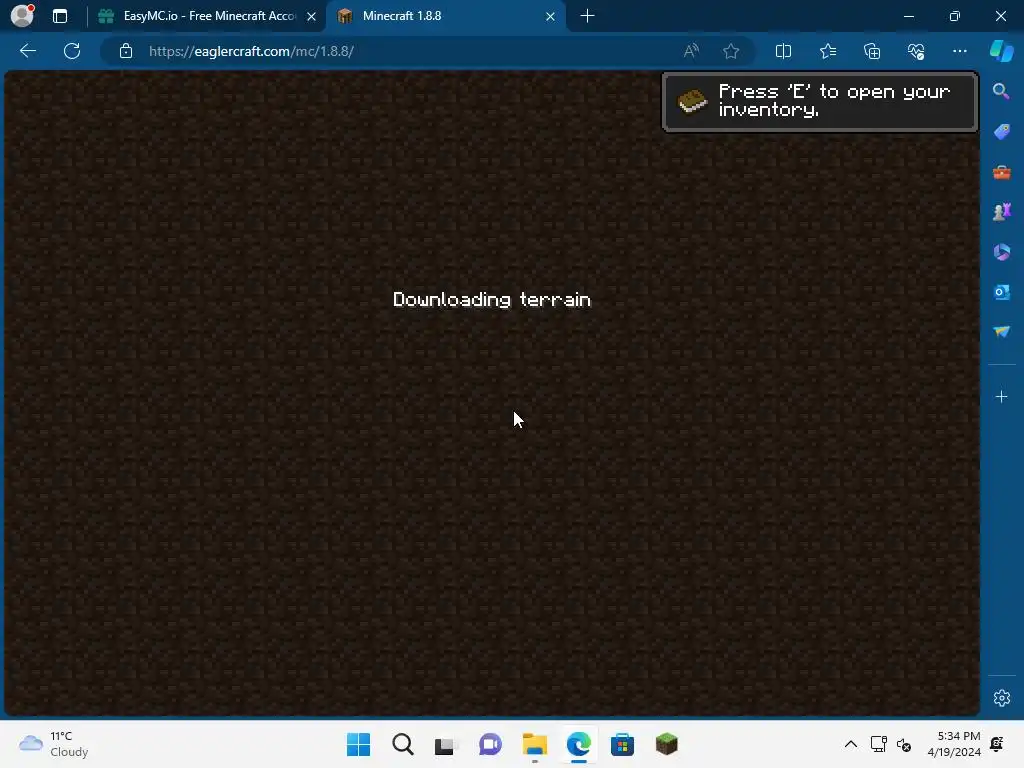Open Minecraft grass block taskbar app
Screen dimensions: 1024x768
[667, 744]
